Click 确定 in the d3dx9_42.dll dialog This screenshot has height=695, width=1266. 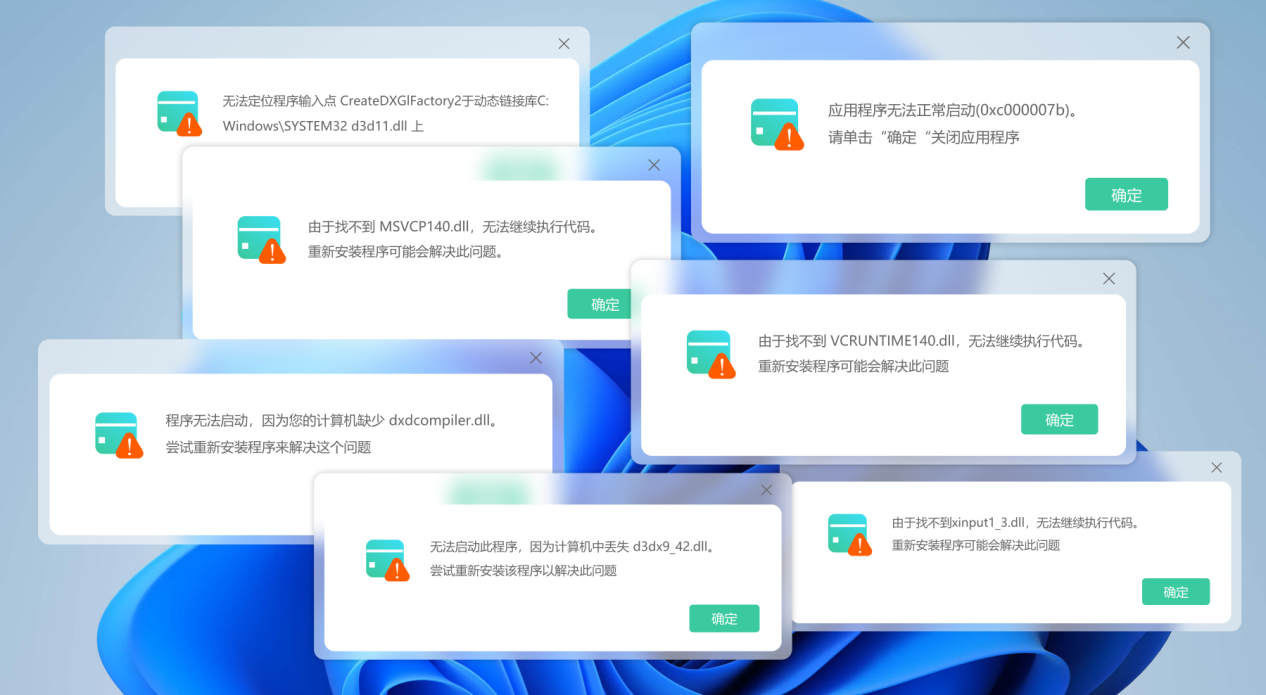pyautogui.click(x=724, y=618)
